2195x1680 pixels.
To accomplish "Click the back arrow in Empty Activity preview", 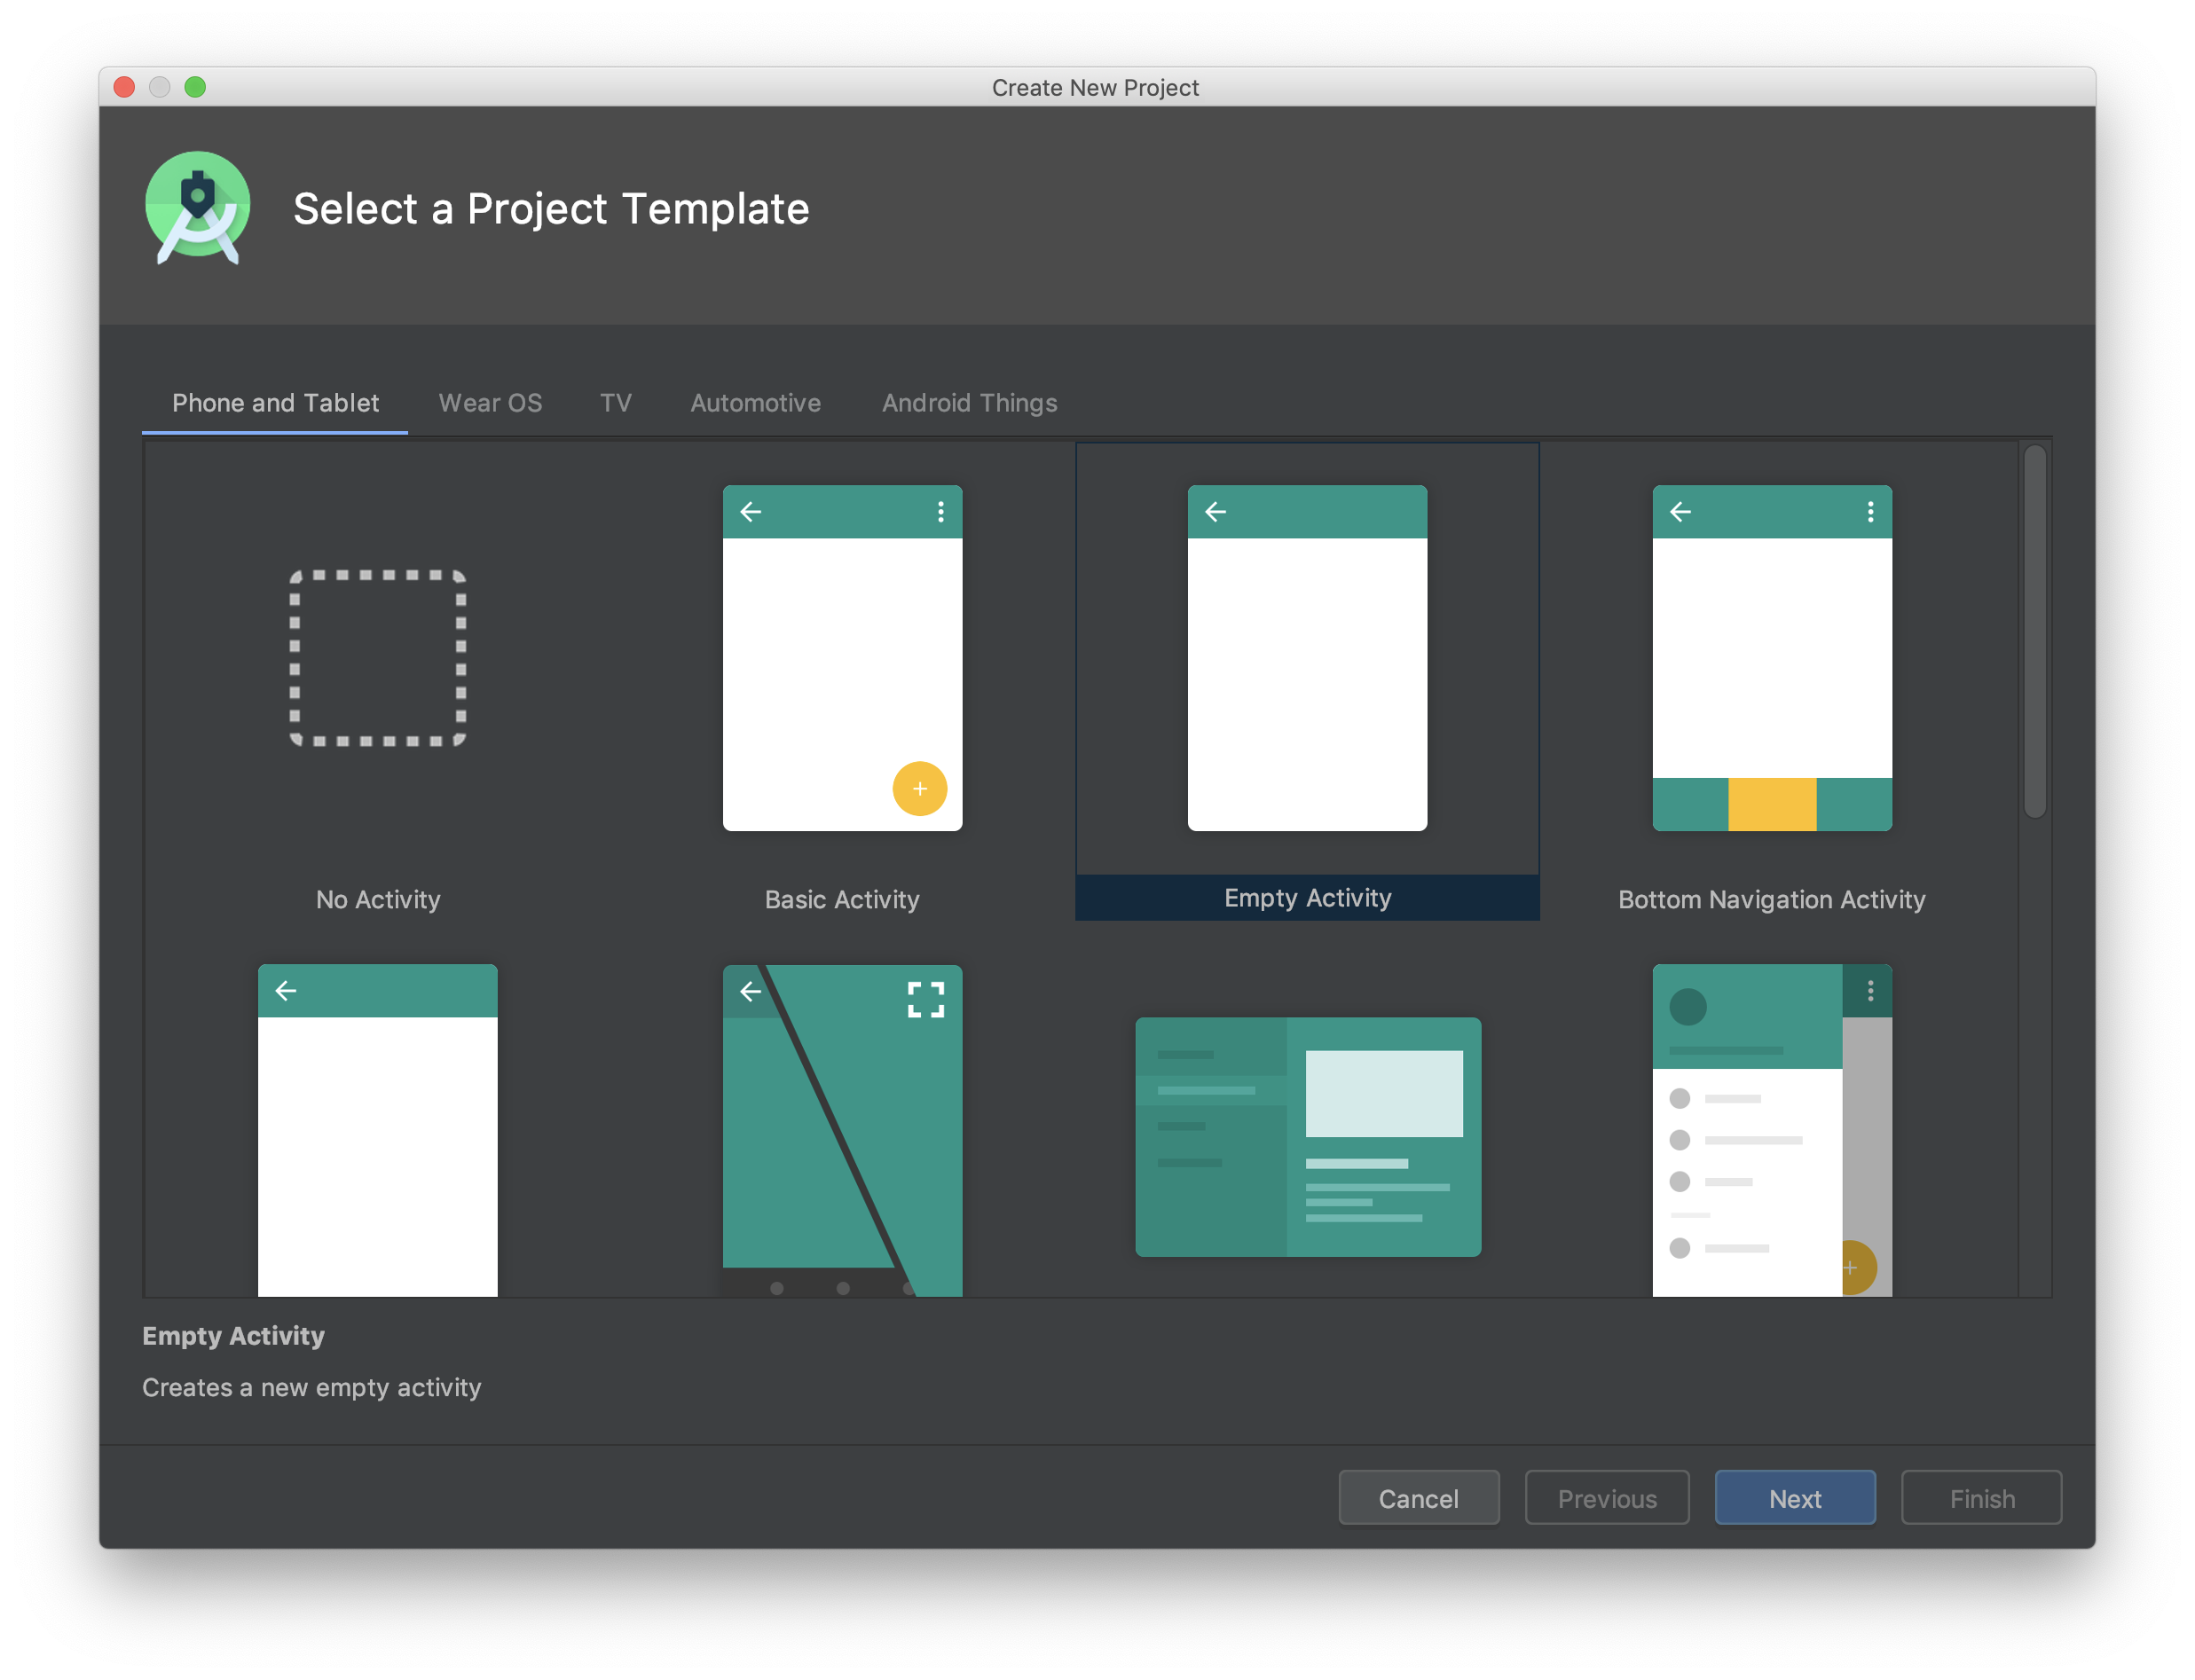I will (x=1215, y=512).
